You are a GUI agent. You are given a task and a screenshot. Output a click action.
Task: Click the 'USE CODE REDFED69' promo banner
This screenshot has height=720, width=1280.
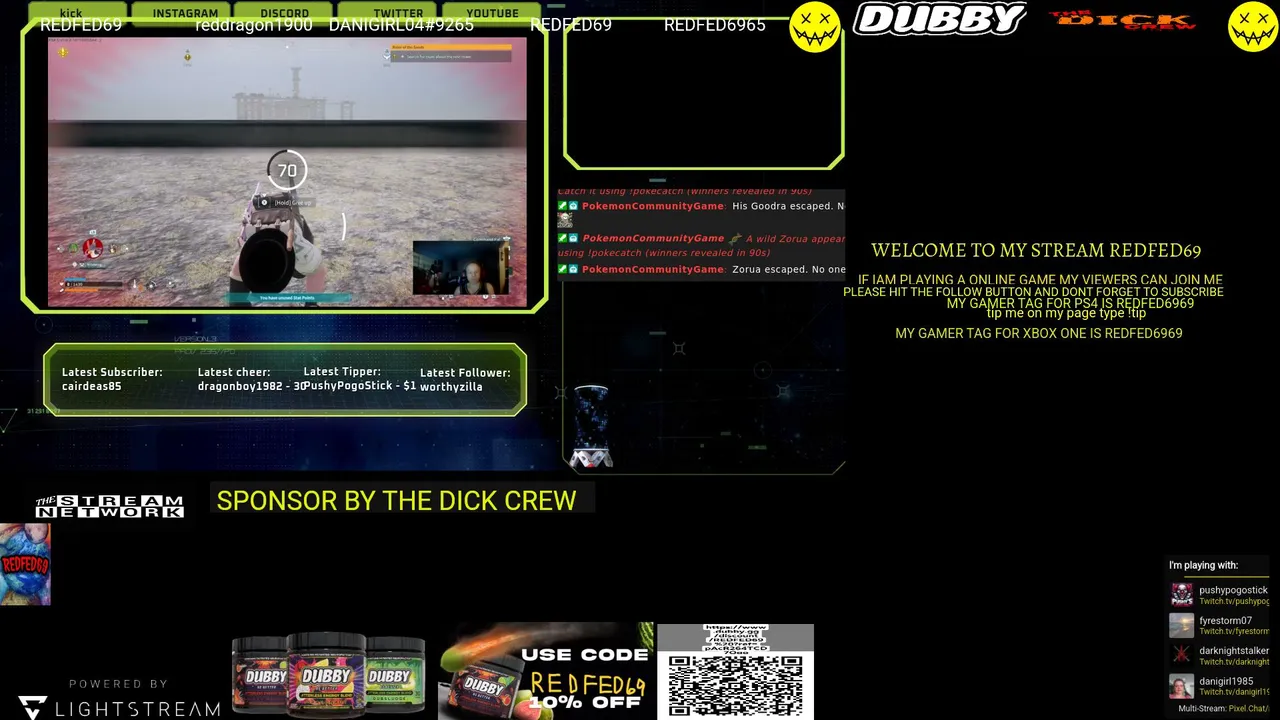tap(545, 671)
